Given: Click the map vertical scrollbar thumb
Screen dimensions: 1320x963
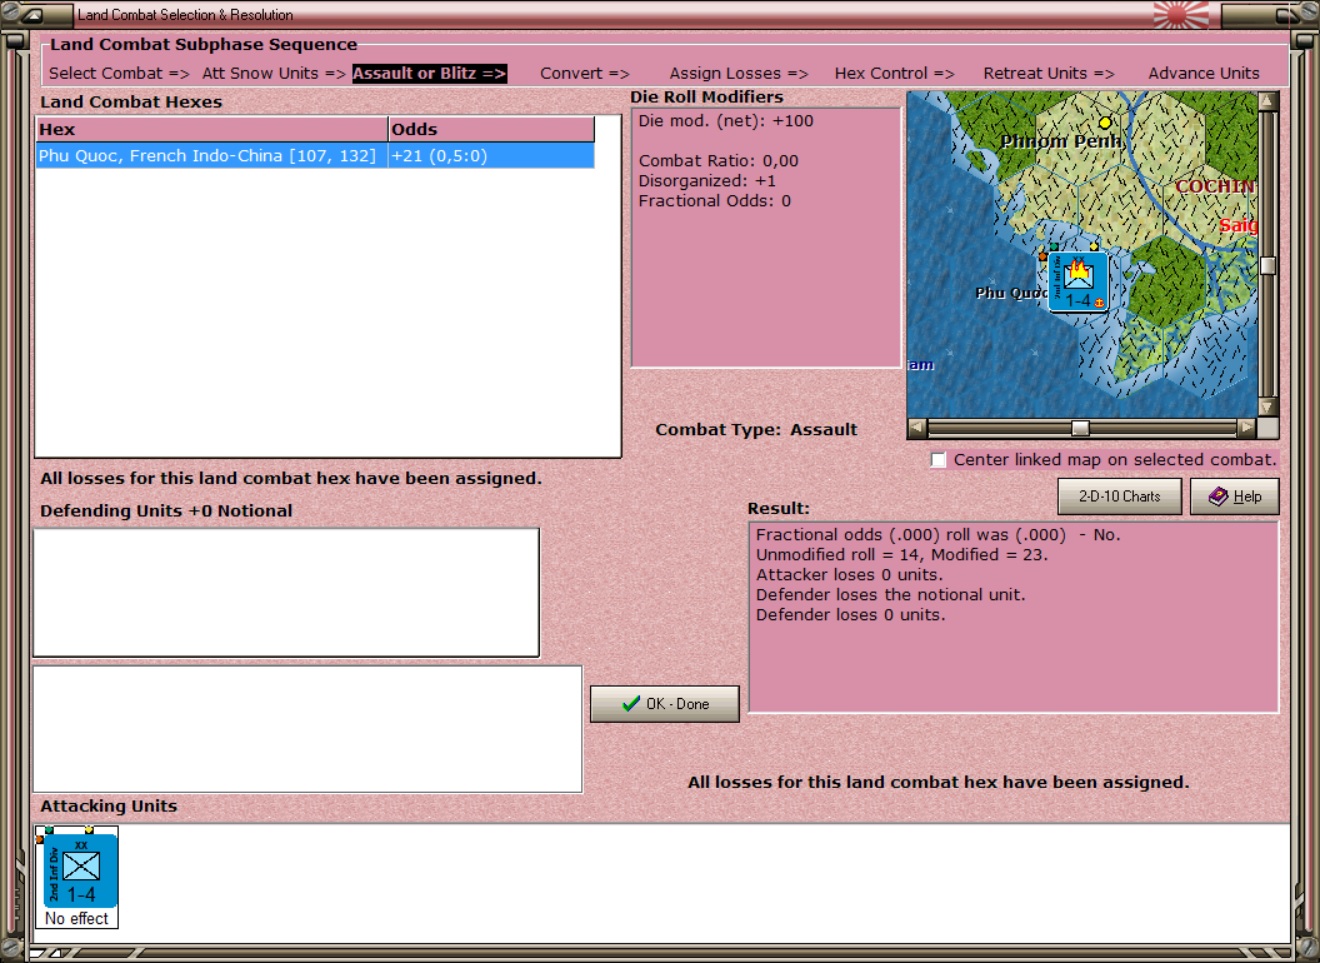Looking at the screenshot, I should 1268,265.
